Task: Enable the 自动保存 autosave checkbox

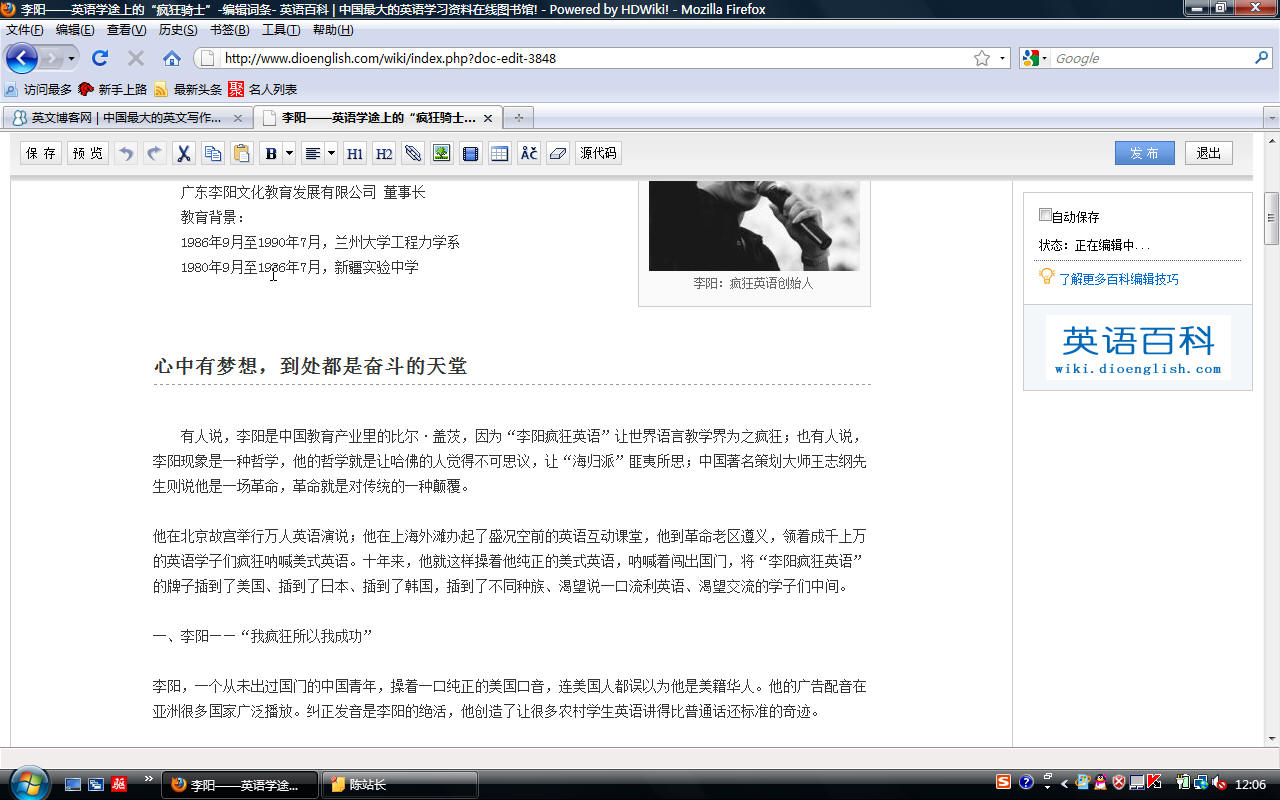Action: point(1045,215)
